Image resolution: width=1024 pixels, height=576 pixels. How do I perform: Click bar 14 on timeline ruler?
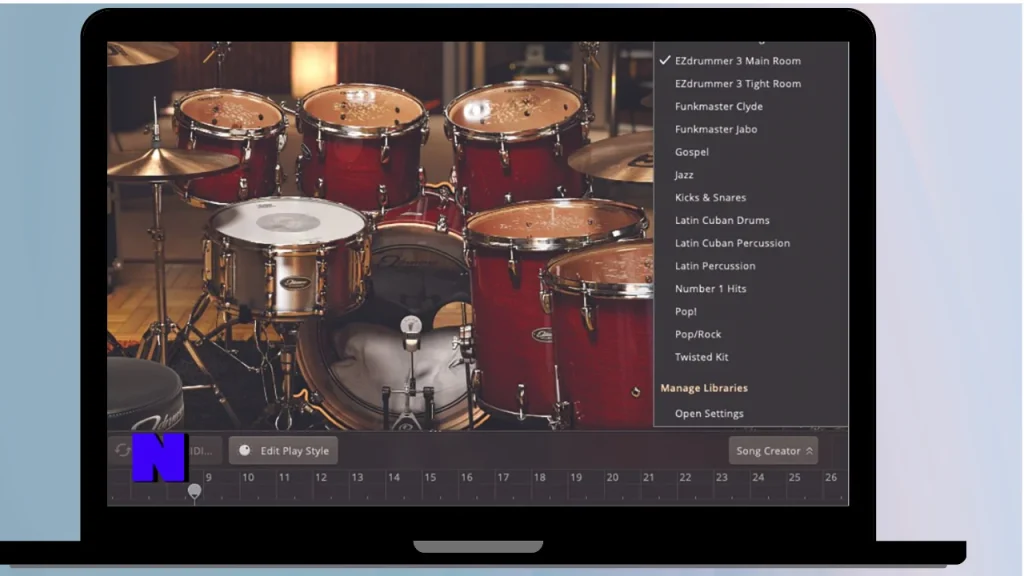click(394, 477)
